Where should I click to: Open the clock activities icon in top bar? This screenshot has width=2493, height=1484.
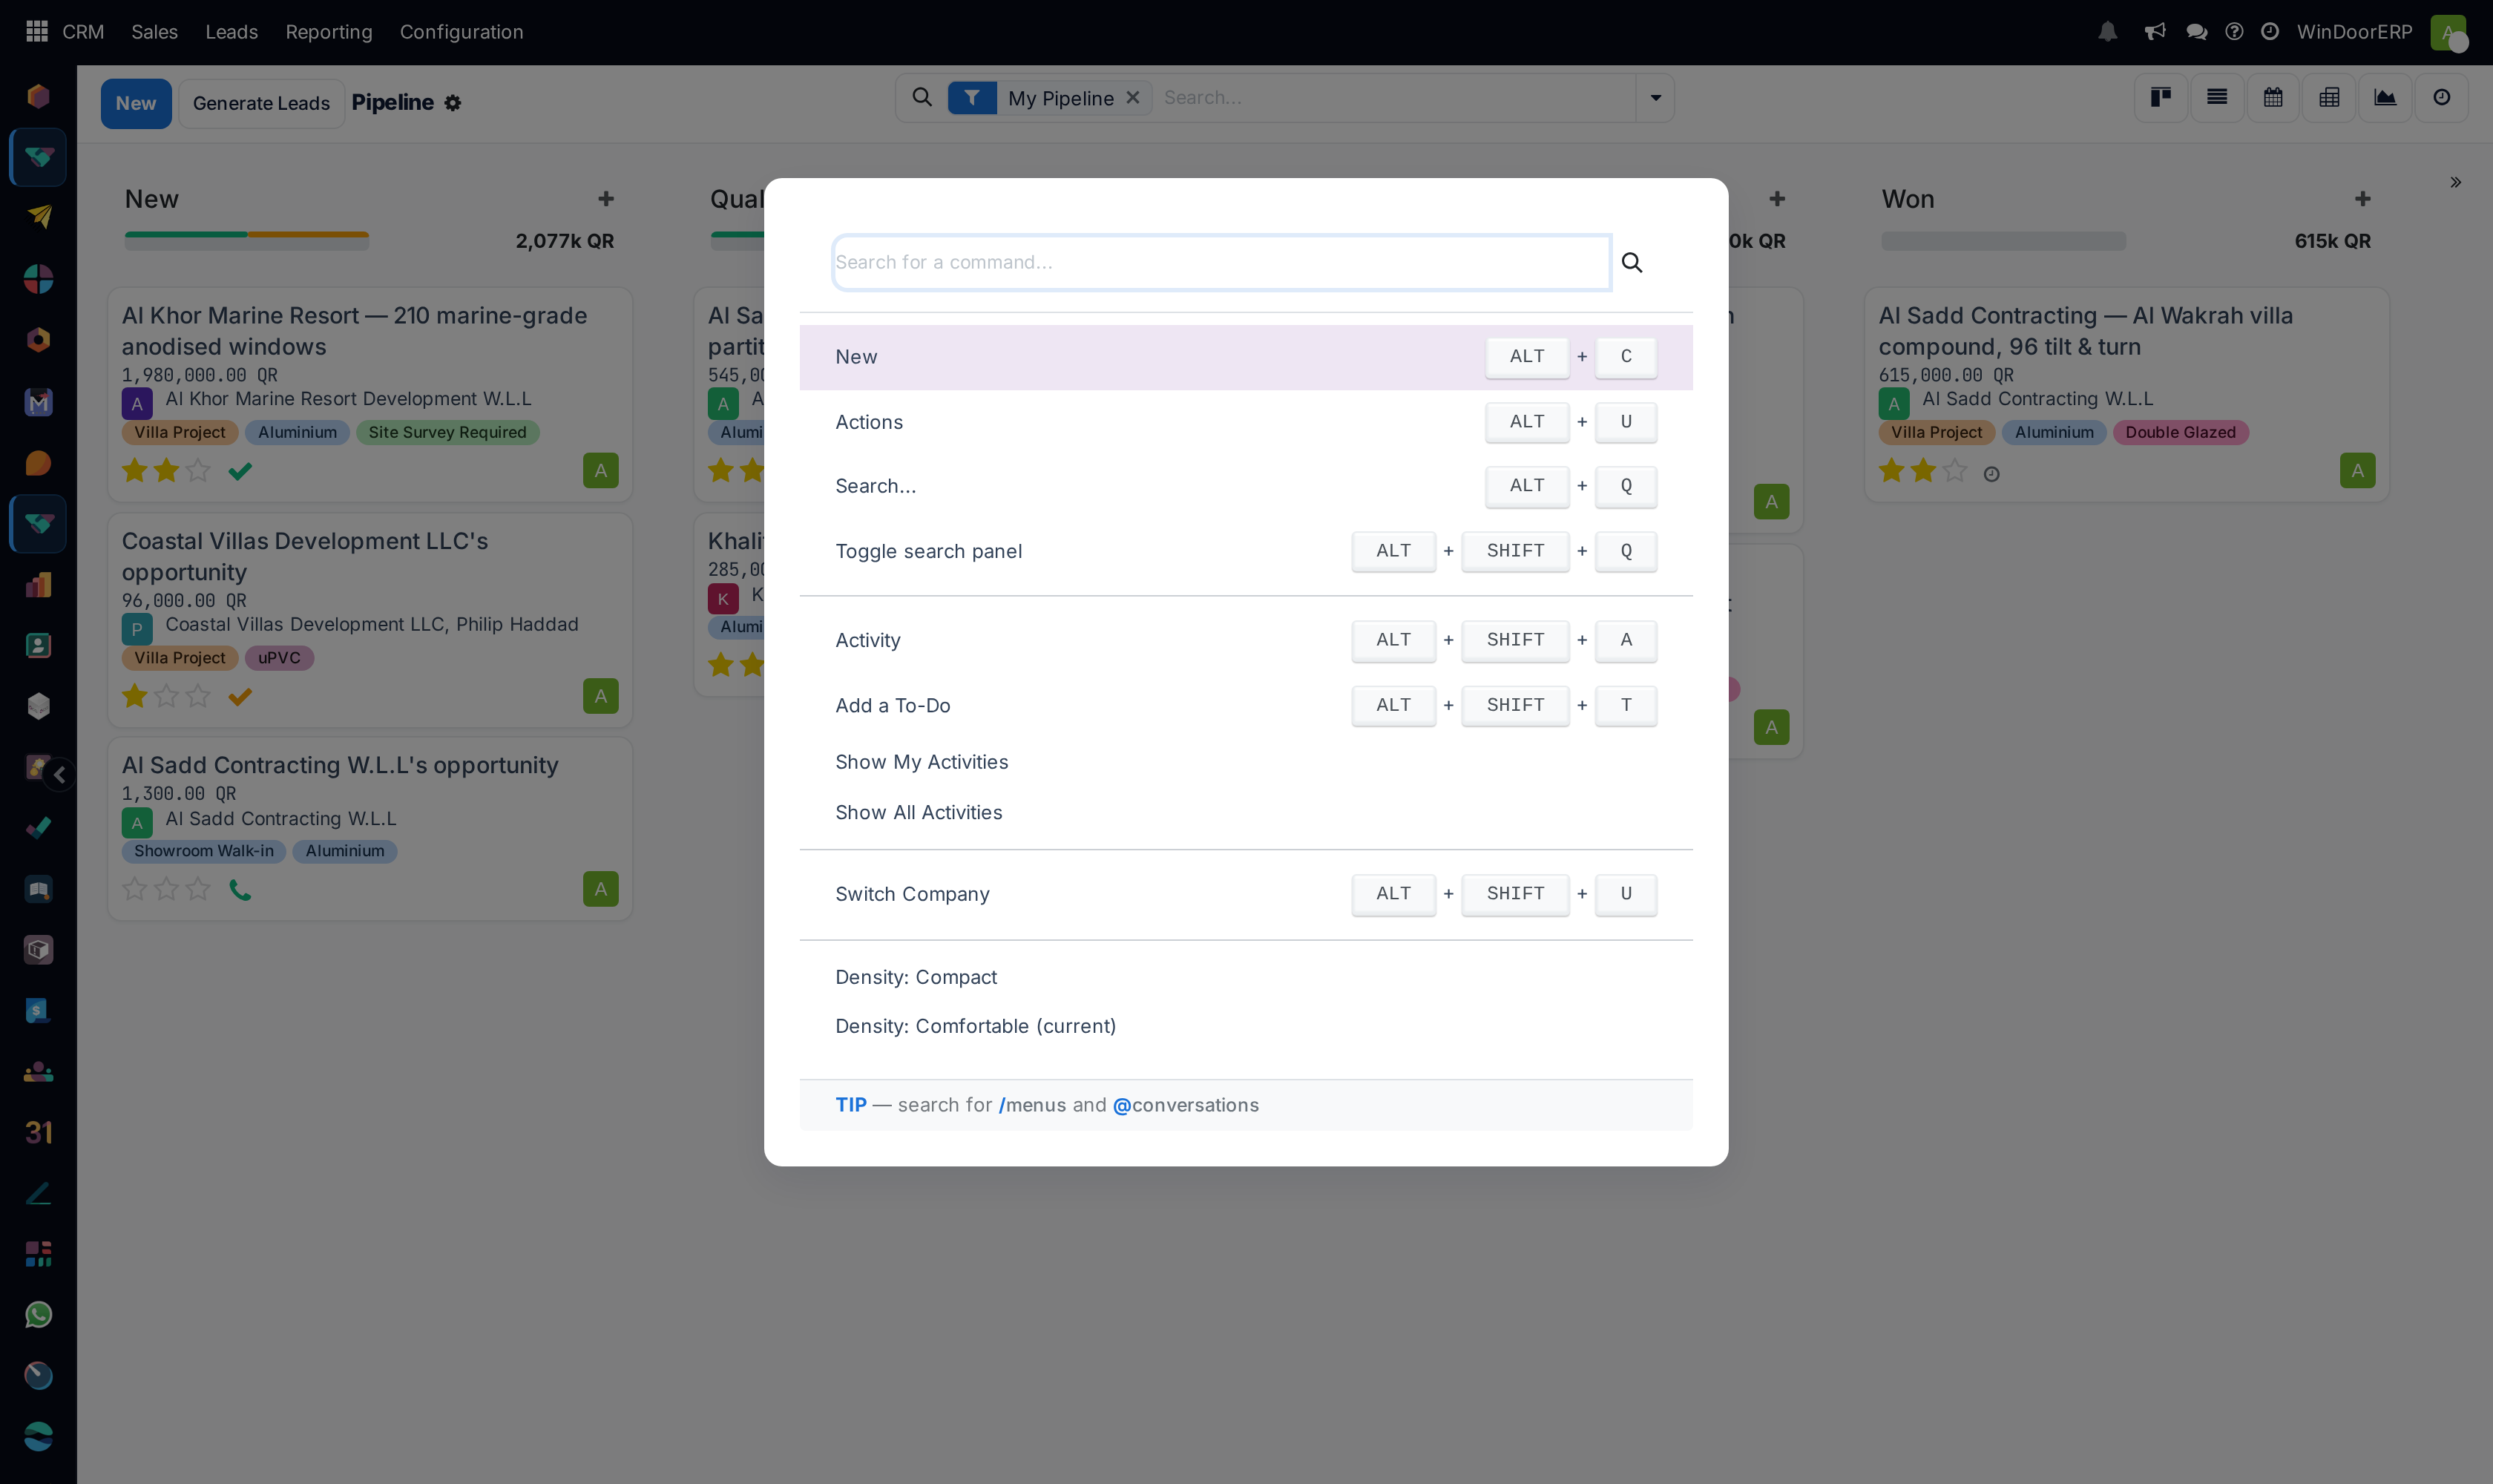(2270, 32)
